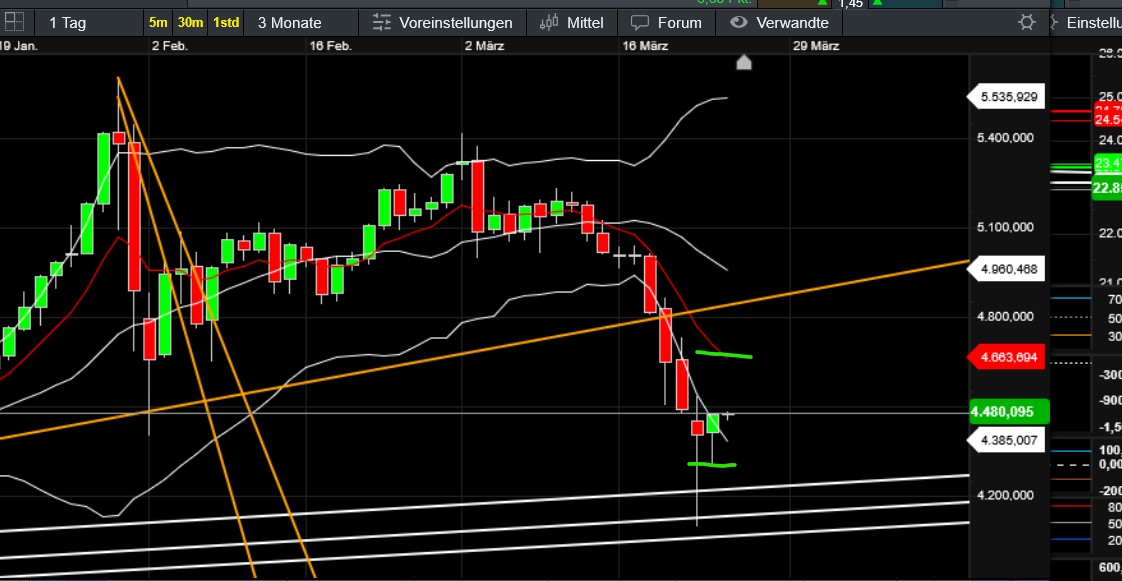Click the eye icon next to Verwandte
The height and width of the screenshot is (581, 1122).
(x=739, y=22)
